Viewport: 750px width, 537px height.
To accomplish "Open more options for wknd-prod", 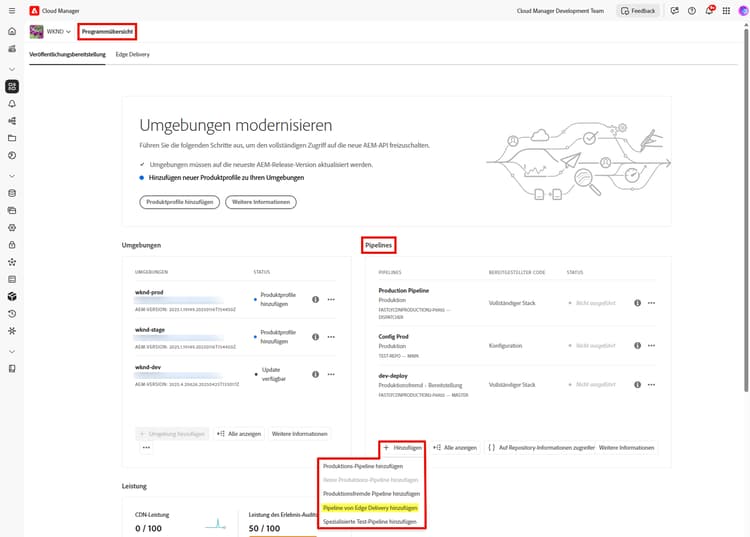I will tap(331, 299).
